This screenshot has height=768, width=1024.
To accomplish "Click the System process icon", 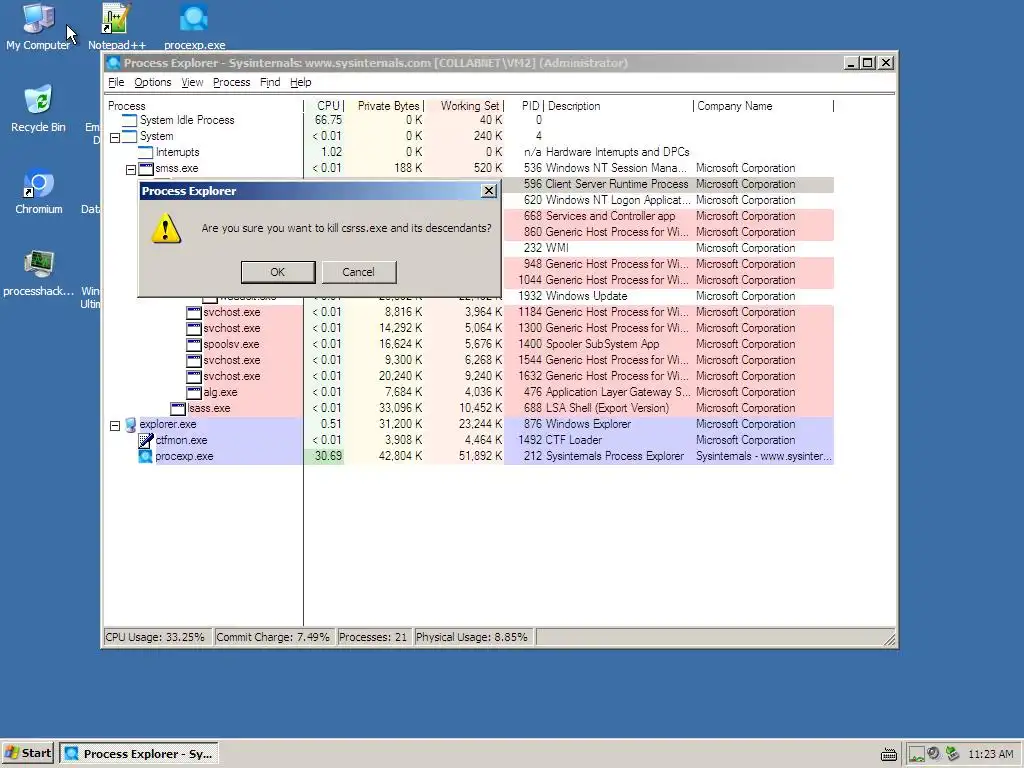I will click(x=129, y=136).
